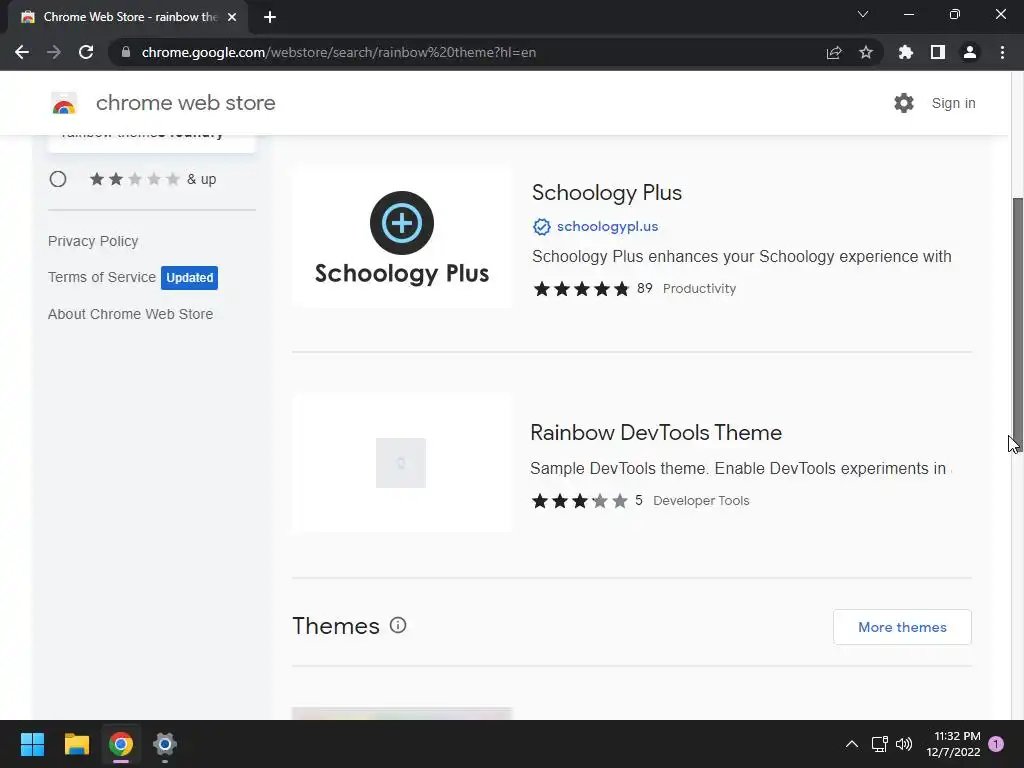Click the chrome web store title text
Screen dimensions: 1024x768
[x=185, y=103]
